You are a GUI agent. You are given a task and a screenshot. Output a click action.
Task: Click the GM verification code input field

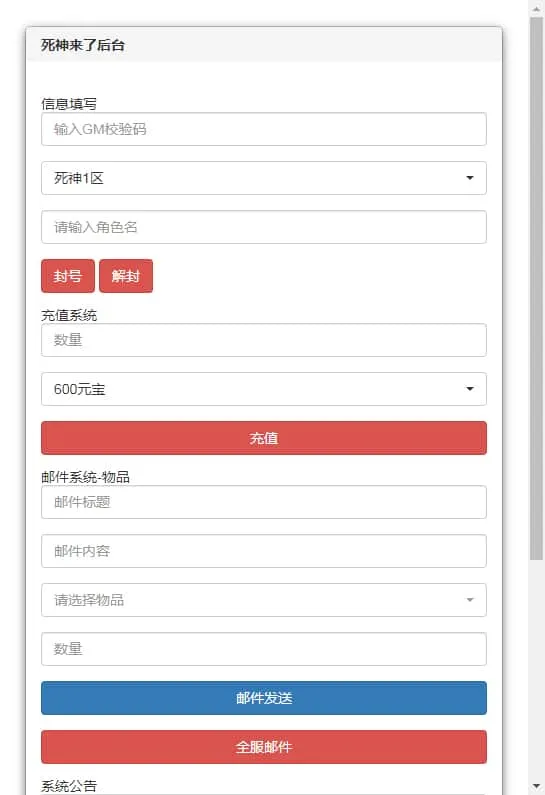click(x=264, y=129)
